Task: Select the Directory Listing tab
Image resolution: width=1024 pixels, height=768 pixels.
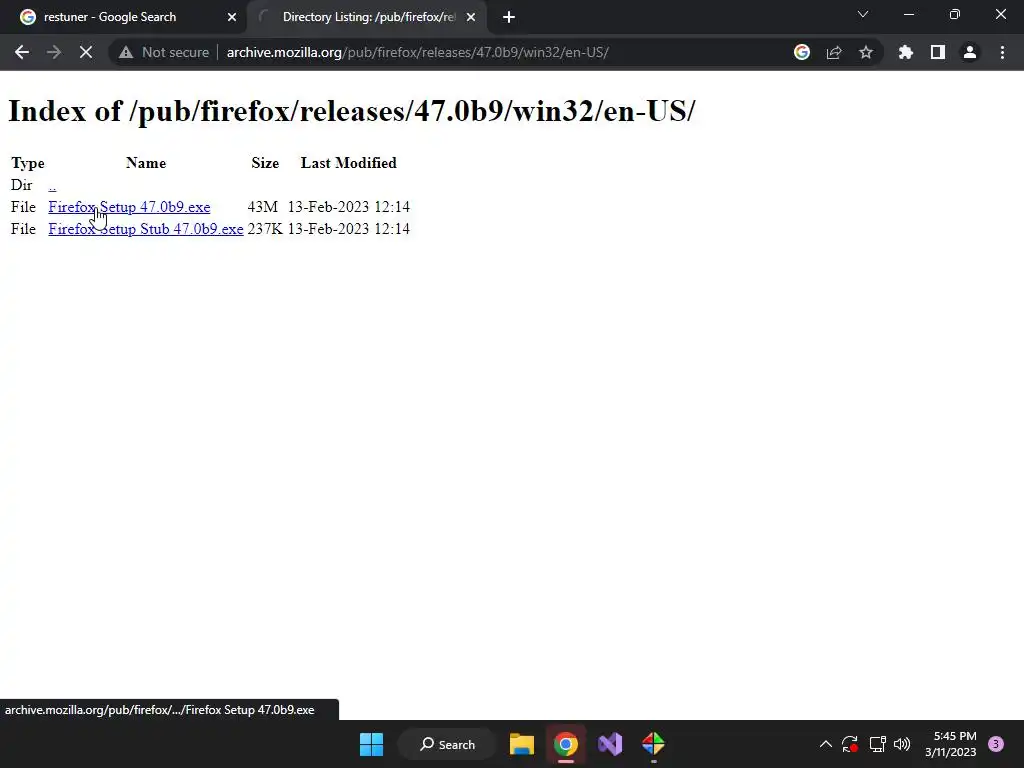Action: [x=368, y=17]
